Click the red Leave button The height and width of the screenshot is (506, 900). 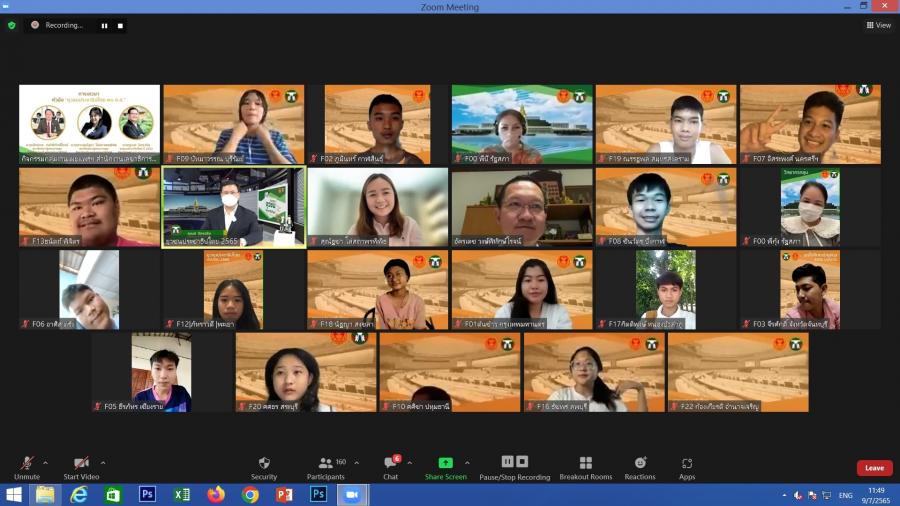(874, 468)
